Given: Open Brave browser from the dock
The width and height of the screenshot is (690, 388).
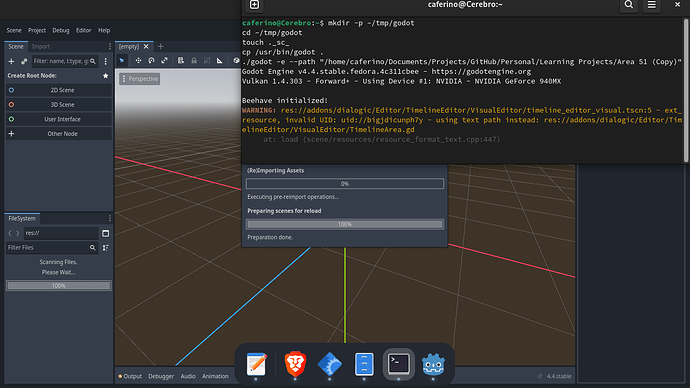Looking at the screenshot, I should point(295,364).
